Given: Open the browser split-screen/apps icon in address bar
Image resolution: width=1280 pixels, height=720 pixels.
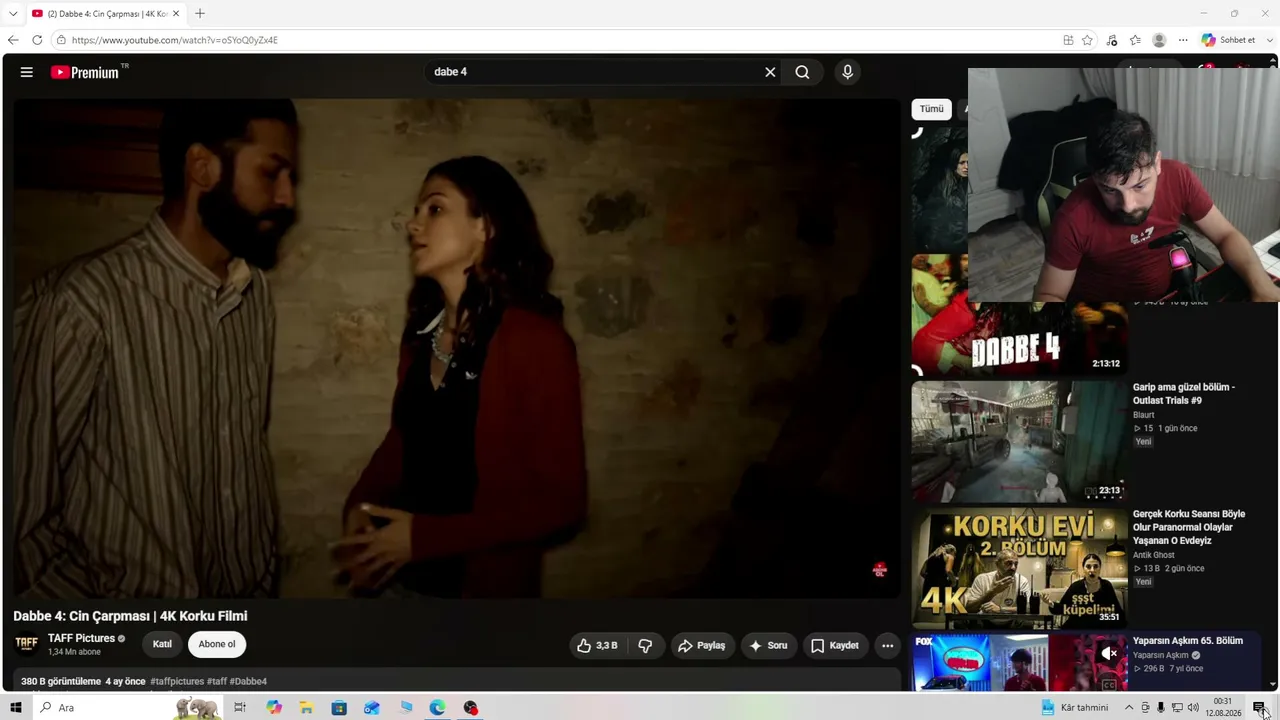Looking at the screenshot, I should tap(1068, 40).
